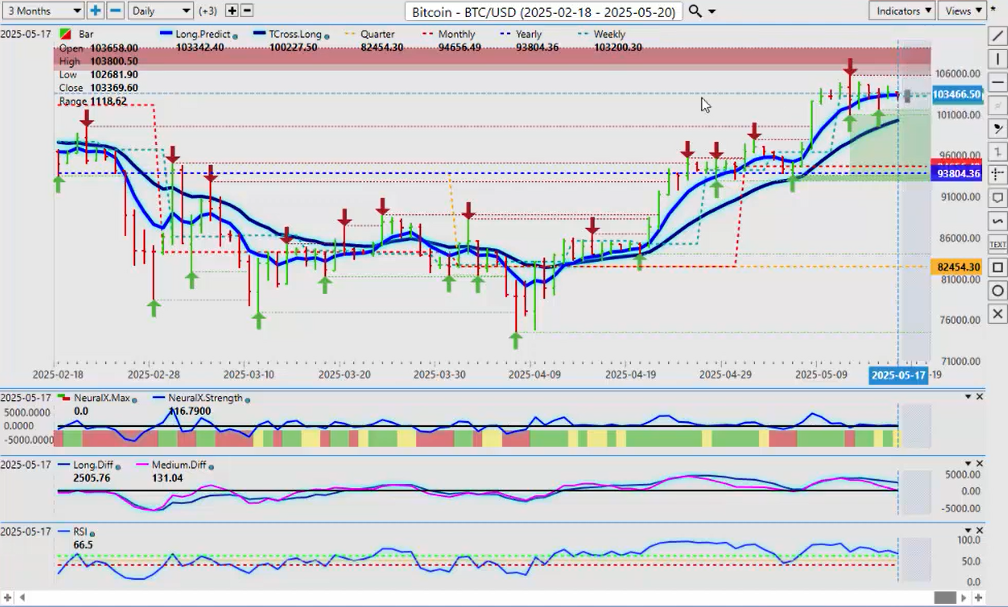Click the Bar chart type legend icon
This screenshot has height=607, width=1008.
click(65, 34)
